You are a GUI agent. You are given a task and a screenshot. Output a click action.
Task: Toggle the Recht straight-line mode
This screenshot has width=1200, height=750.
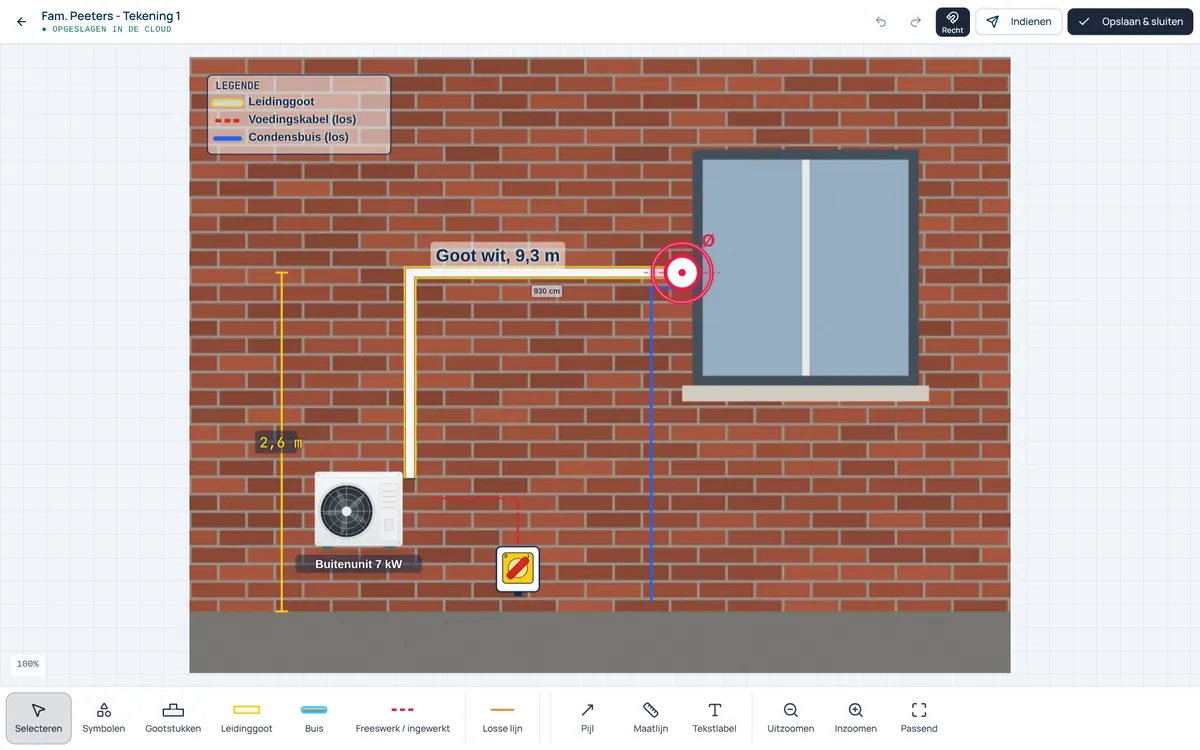click(953, 22)
